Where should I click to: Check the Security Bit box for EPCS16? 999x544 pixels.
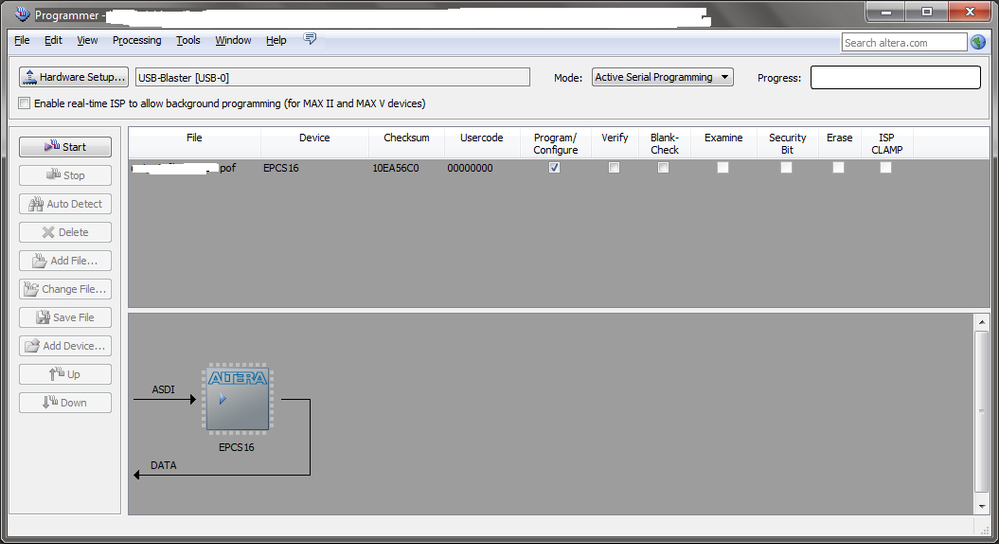click(x=786, y=168)
